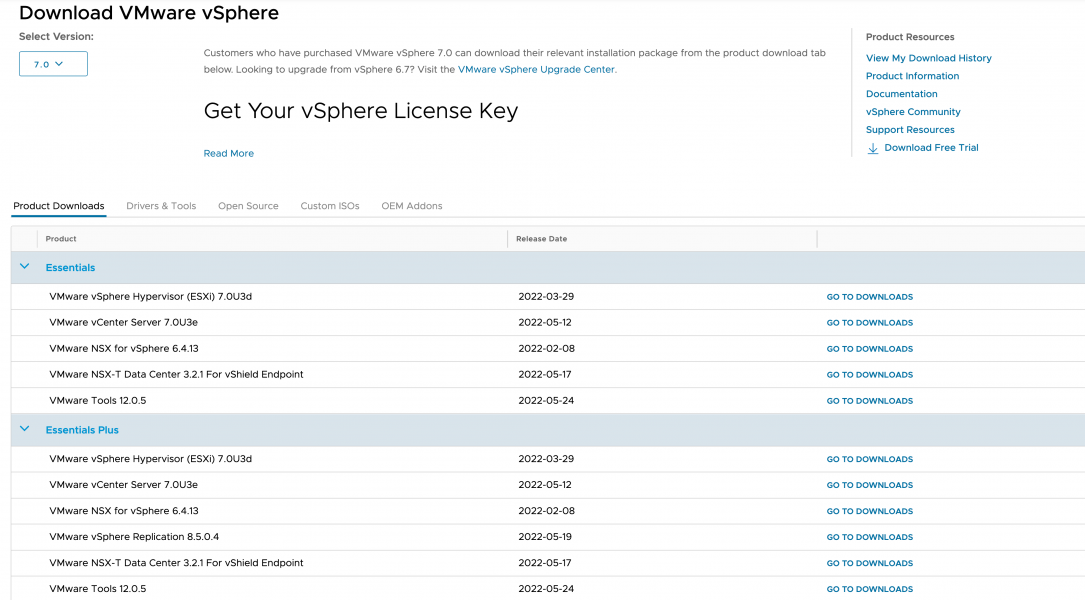This screenshot has width=1085, height=600.
Task: Click the Get Your vSphere License Key heading
Action: [x=361, y=111]
